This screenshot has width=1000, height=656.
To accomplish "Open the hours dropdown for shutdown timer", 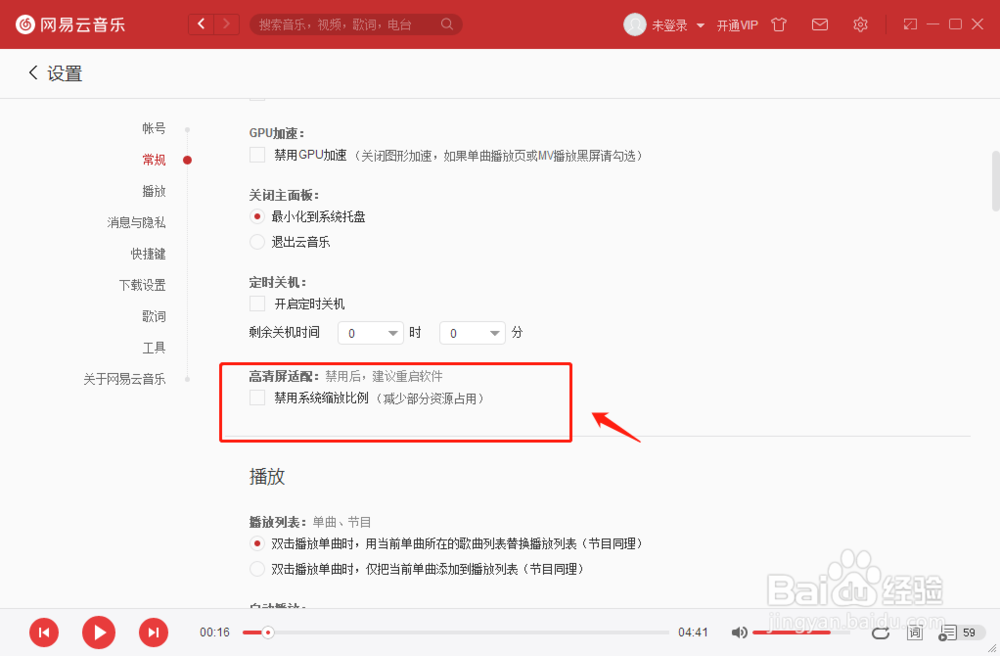I will pos(371,333).
